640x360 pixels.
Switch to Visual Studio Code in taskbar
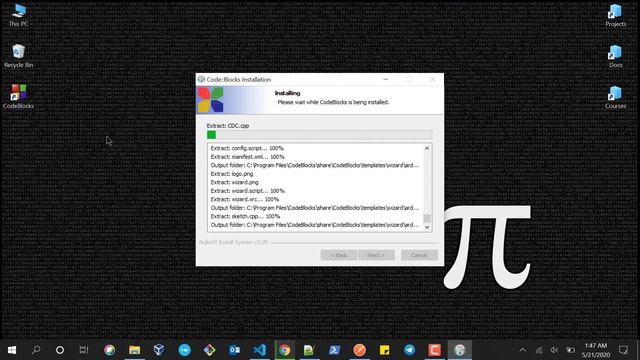coord(260,350)
